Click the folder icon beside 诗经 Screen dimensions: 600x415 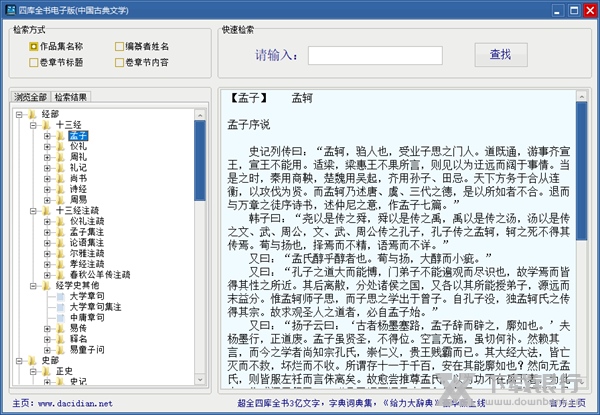tap(60, 189)
